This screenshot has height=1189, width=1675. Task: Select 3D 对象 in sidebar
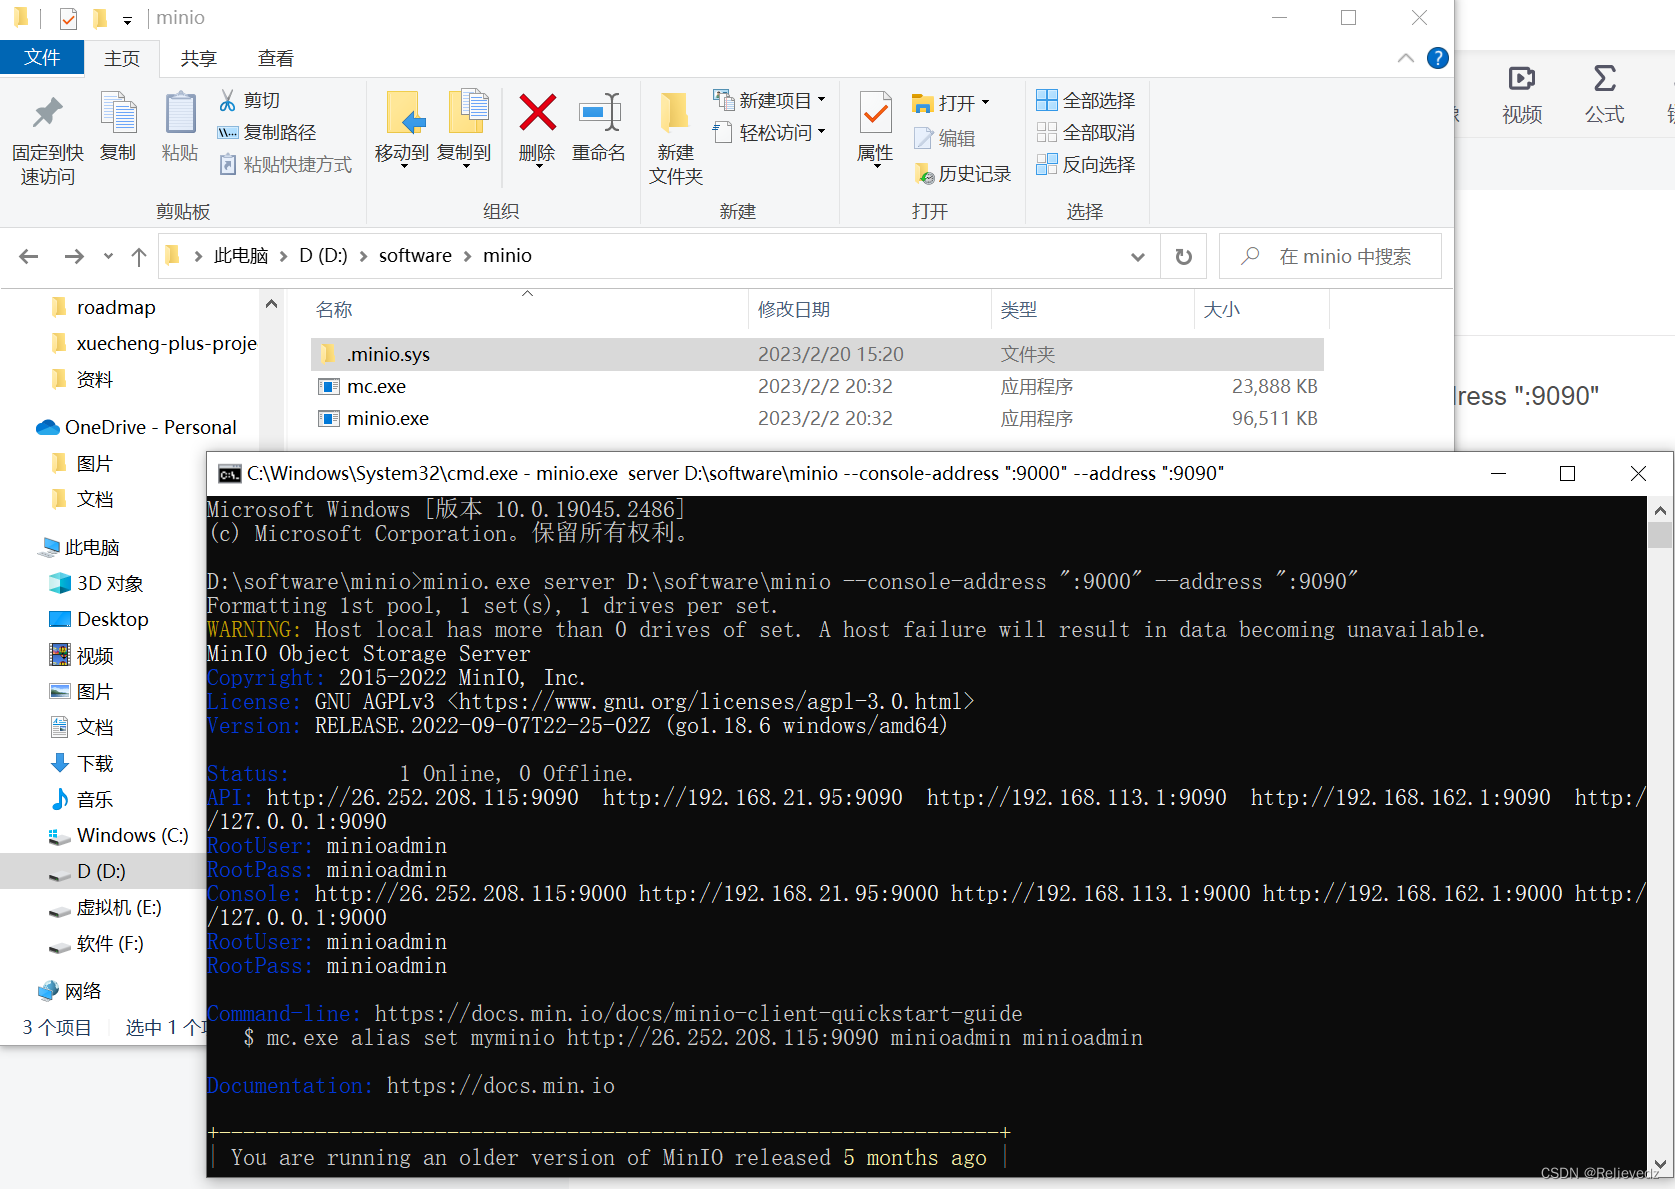(x=98, y=583)
